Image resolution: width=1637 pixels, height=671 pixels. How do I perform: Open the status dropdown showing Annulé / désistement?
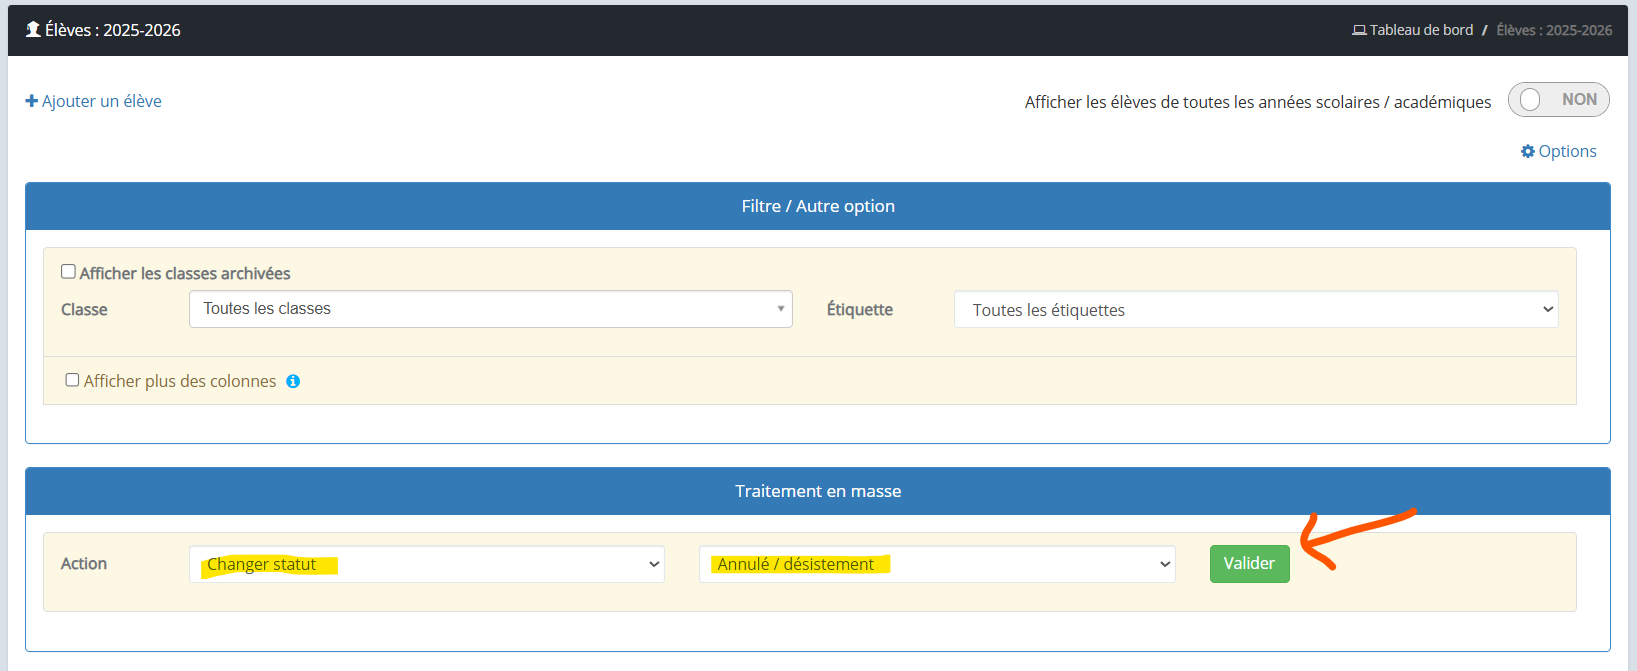pyautogui.click(x=936, y=564)
